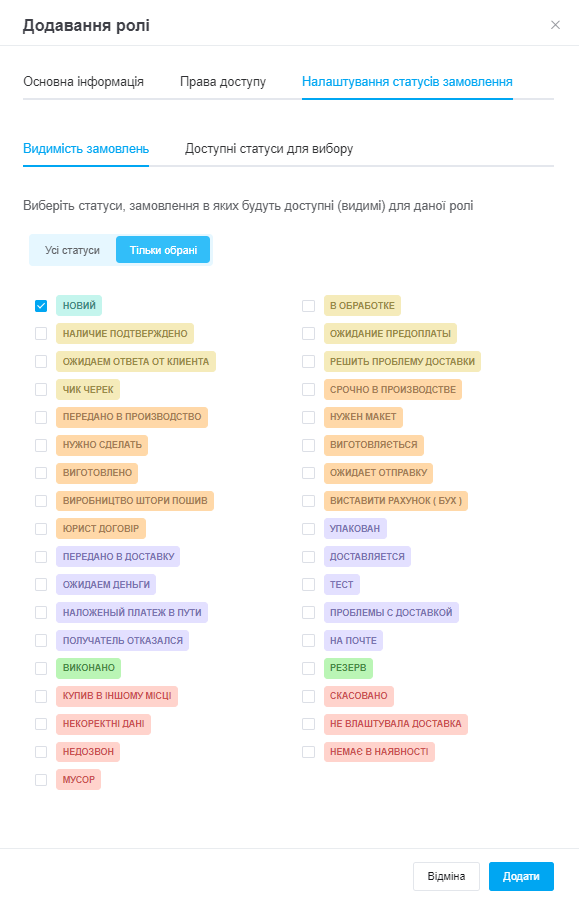Tick the ВИКОНАНО status checkbox
This screenshot has width=579, height=903.
coord(41,668)
